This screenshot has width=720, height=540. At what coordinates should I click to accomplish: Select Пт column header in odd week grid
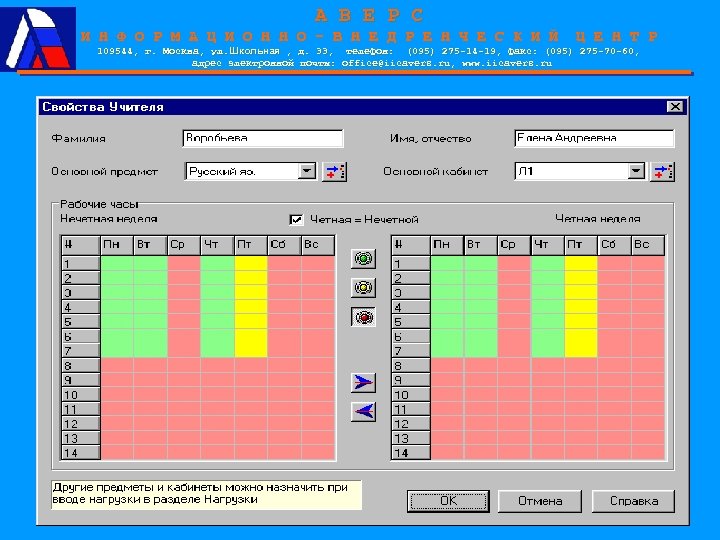pyautogui.click(x=251, y=245)
